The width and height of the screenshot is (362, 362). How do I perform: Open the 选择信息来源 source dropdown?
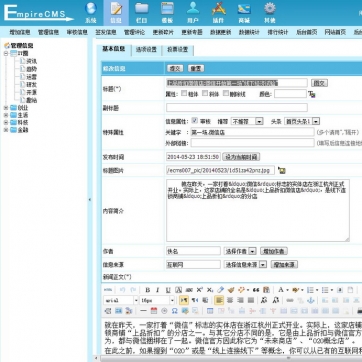245,265
